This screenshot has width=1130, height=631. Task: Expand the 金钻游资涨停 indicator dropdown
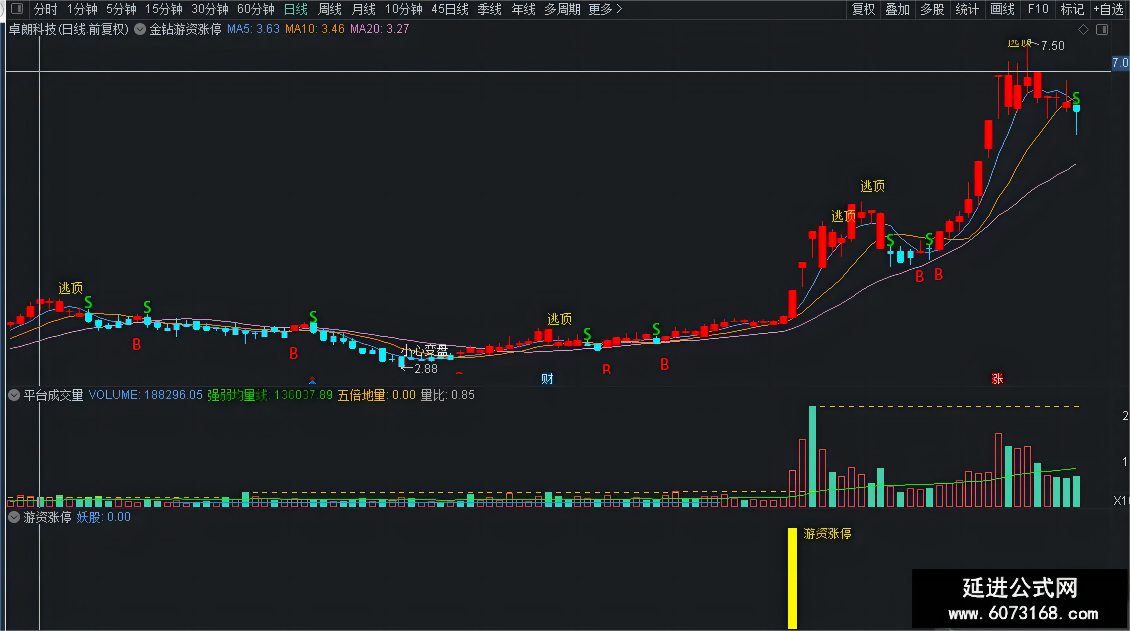[140, 30]
